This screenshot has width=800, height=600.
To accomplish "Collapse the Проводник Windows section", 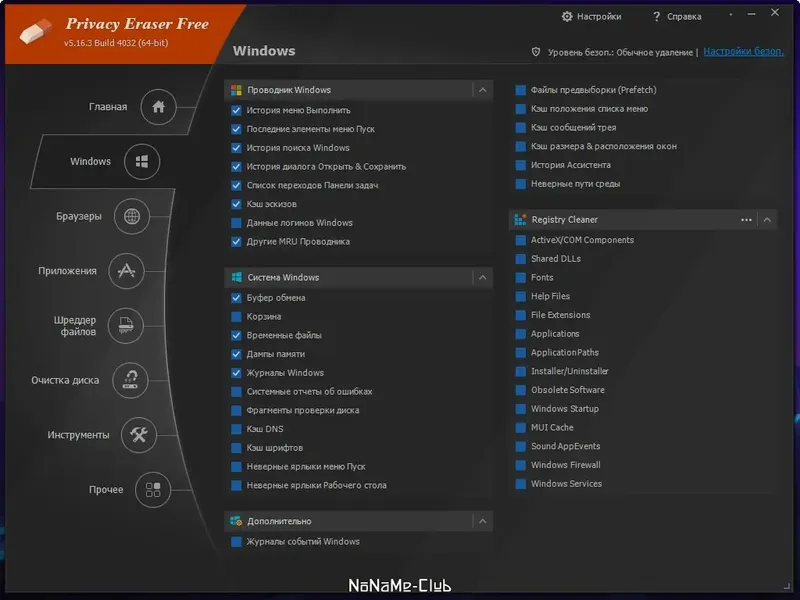I will click(483, 90).
